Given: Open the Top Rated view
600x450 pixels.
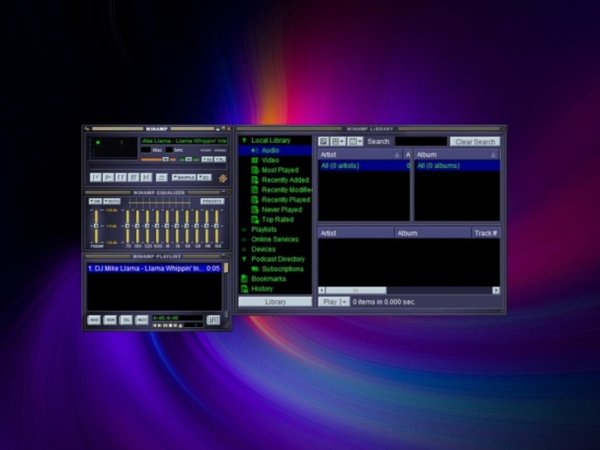Looking at the screenshot, I should tap(277, 220).
